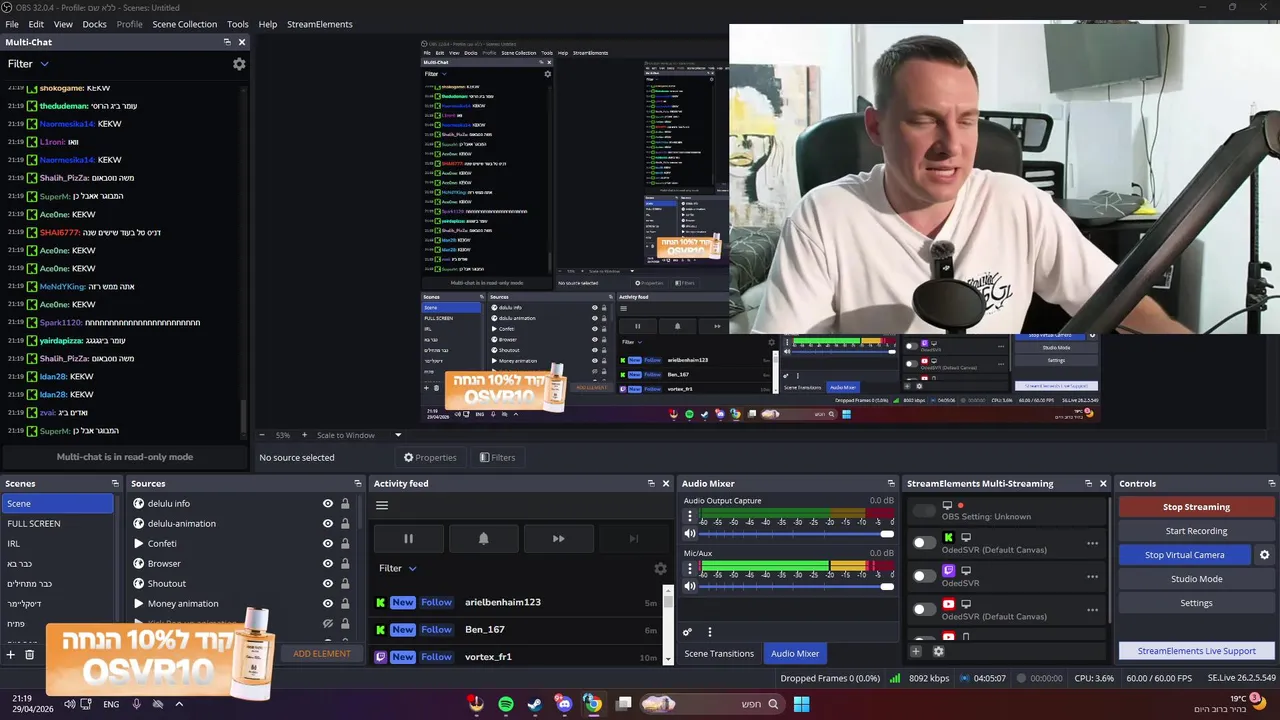Viewport: 1280px width, 720px height.
Task: Open Activity feed settings gear
Action: [660, 568]
